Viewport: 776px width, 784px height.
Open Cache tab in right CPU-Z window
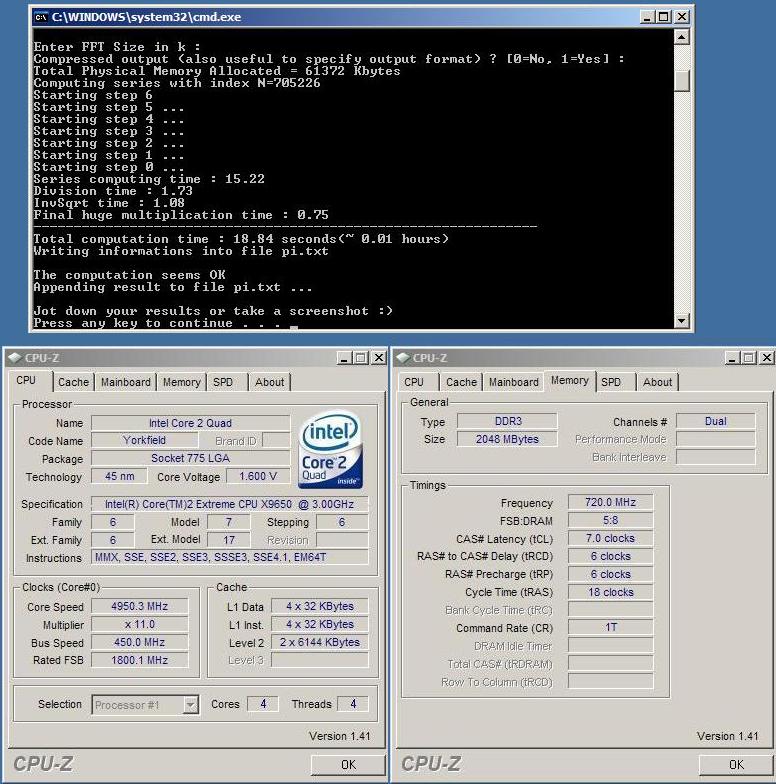click(x=461, y=382)
